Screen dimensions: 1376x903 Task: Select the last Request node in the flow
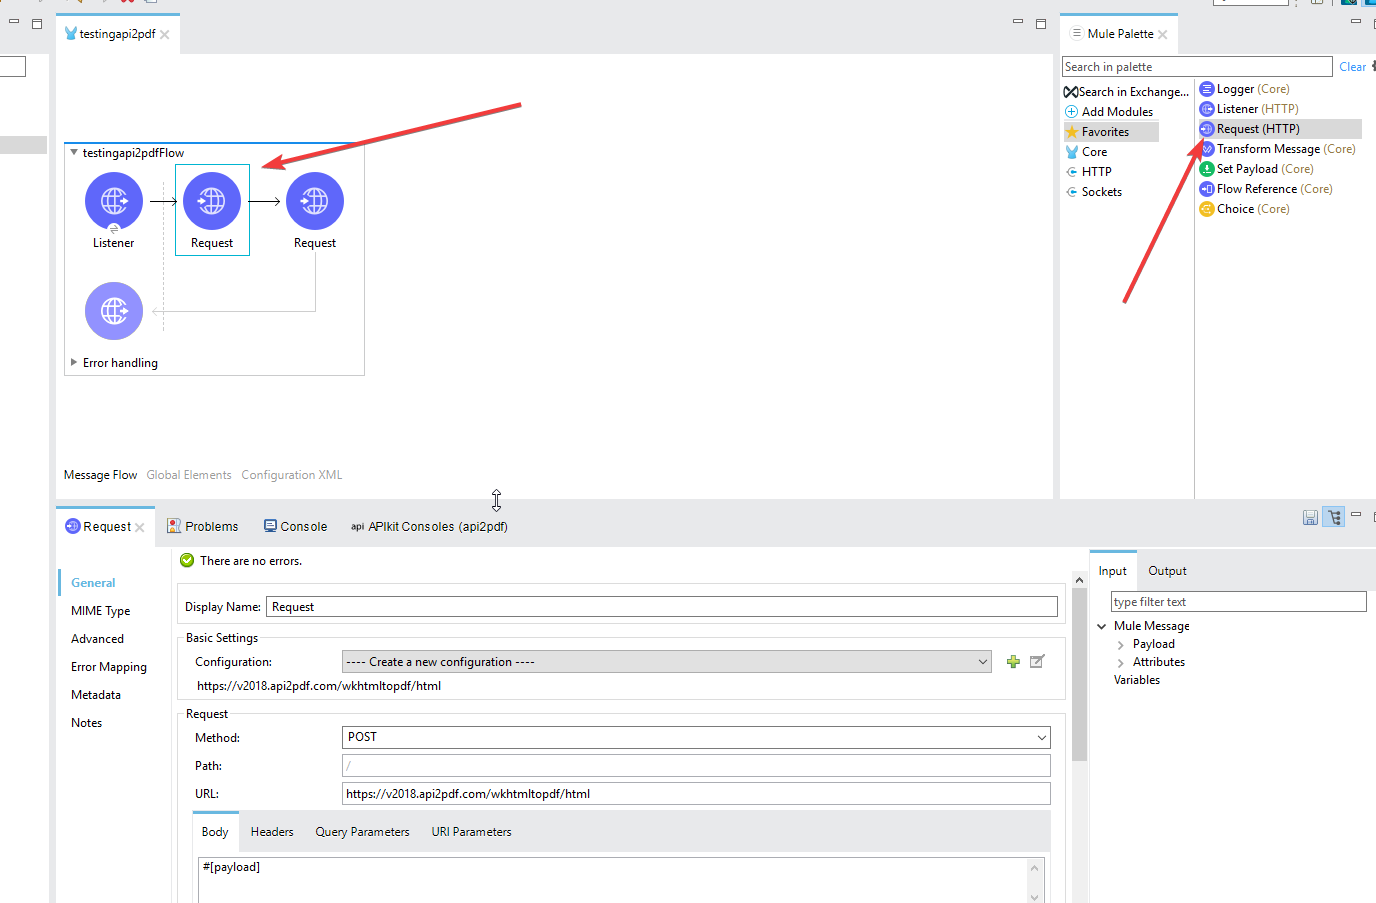pos(315,202)
